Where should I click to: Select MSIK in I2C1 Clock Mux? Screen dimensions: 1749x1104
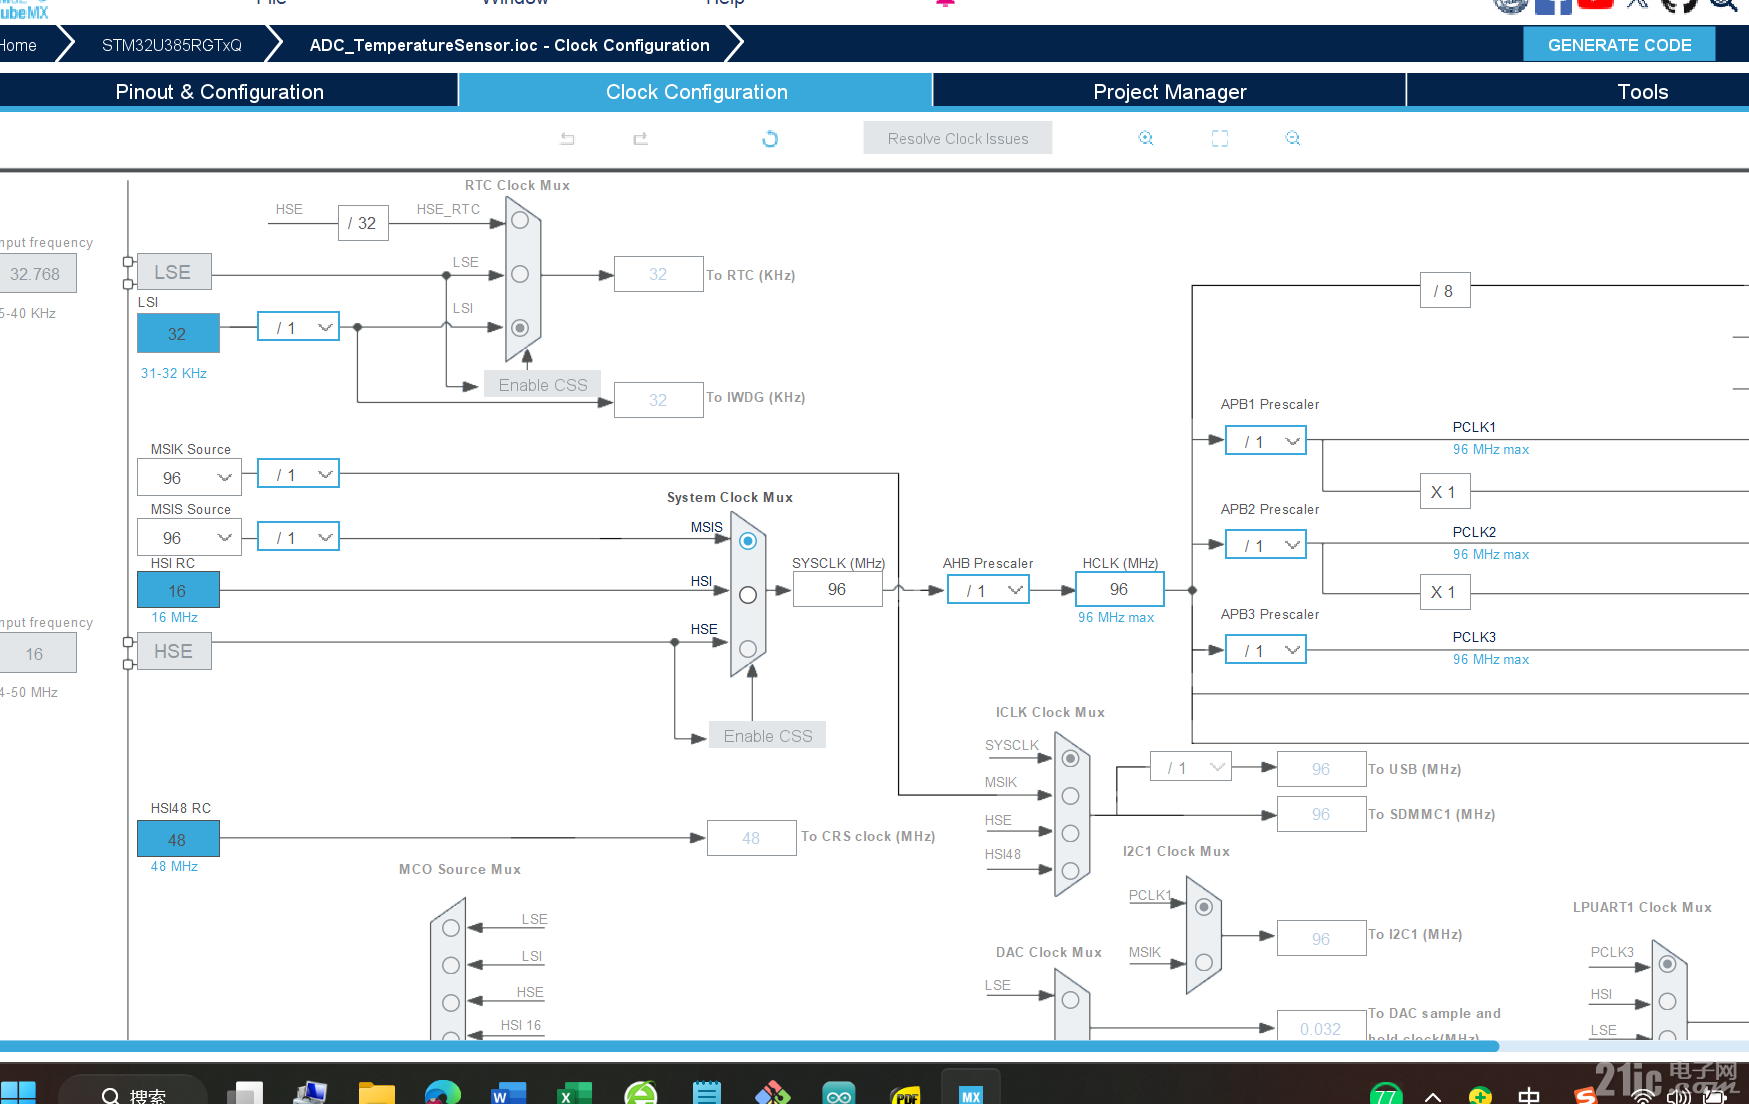[x=1204, y=962]
